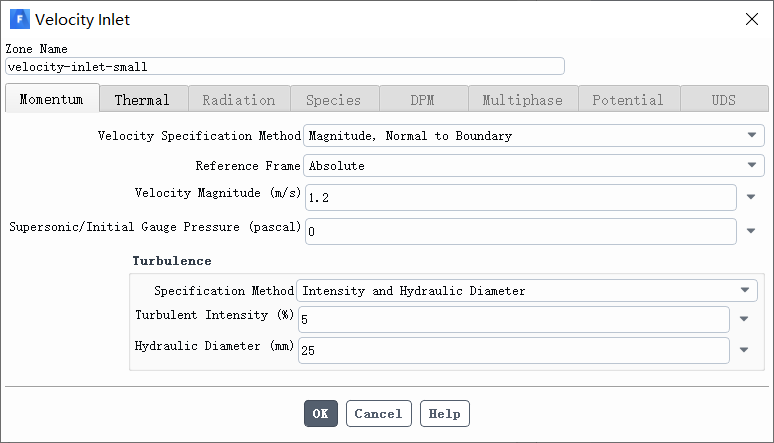The width and height of the screenshot is (774, 443).
Task: Switch to the Thermal tab
Action: tap(142, 100)
